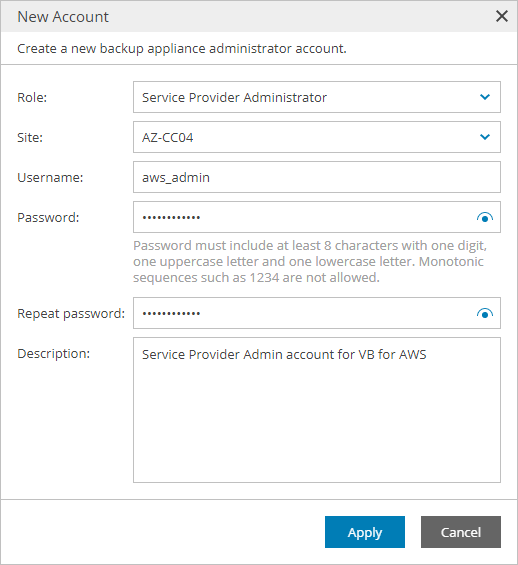Click the 'Description:' label
Image resolution: width=518 pixels, height=565 pixels.
[53, 353]
